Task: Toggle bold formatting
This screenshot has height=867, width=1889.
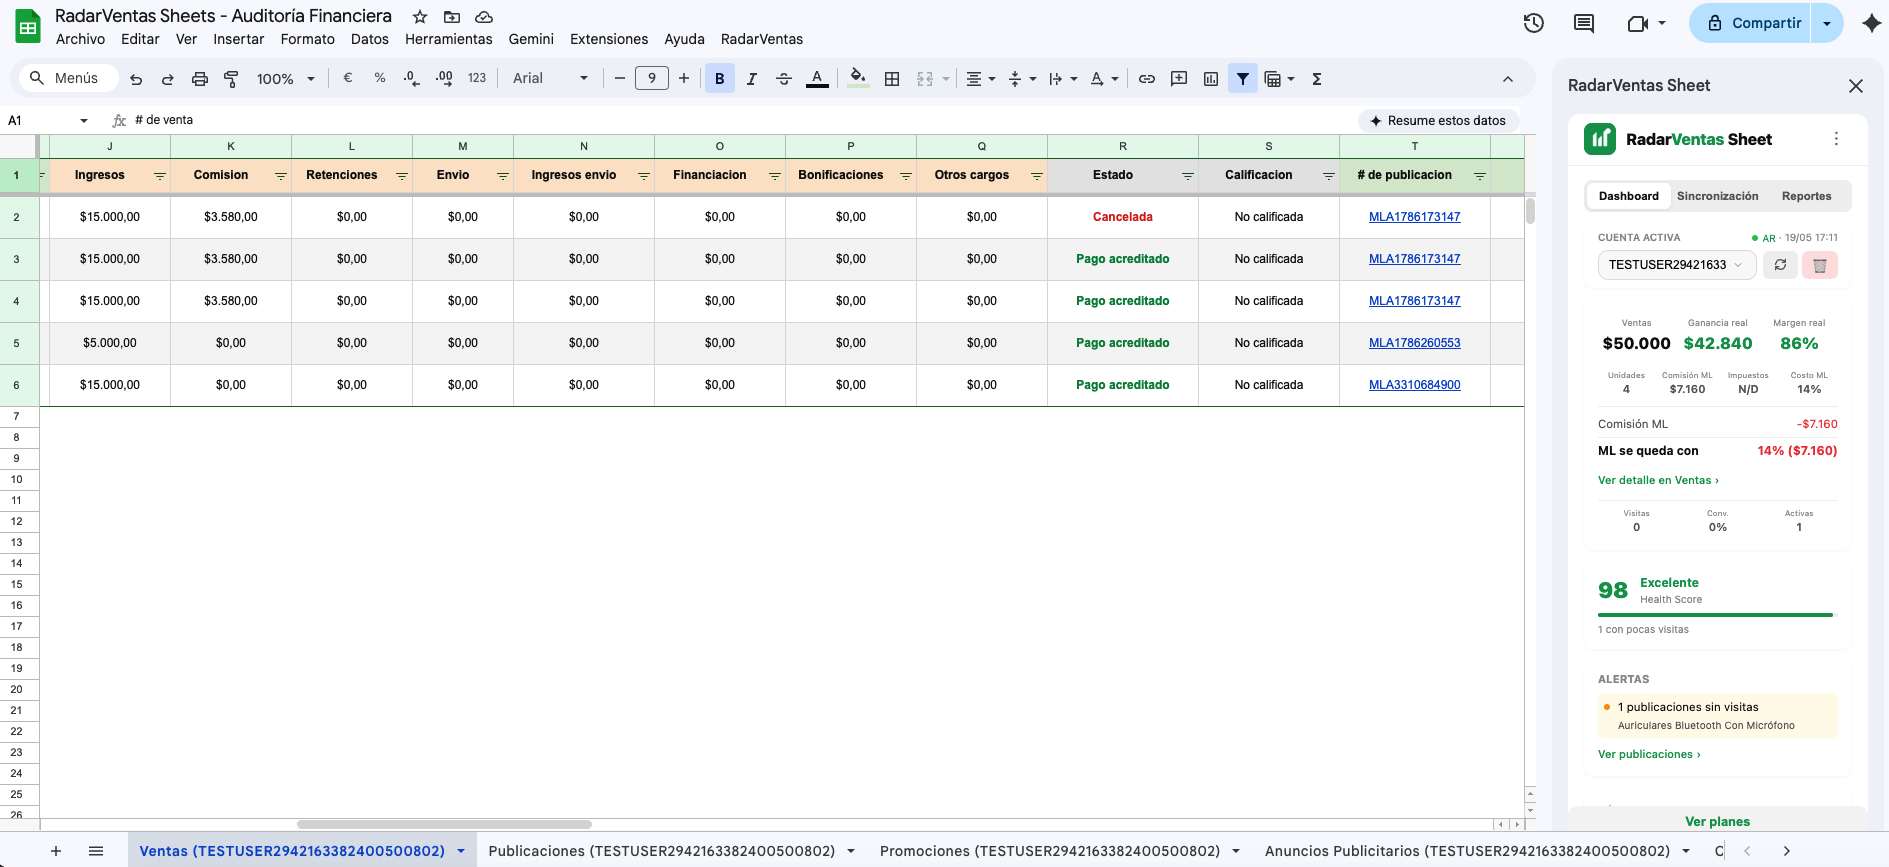Action: click(720, 78)
